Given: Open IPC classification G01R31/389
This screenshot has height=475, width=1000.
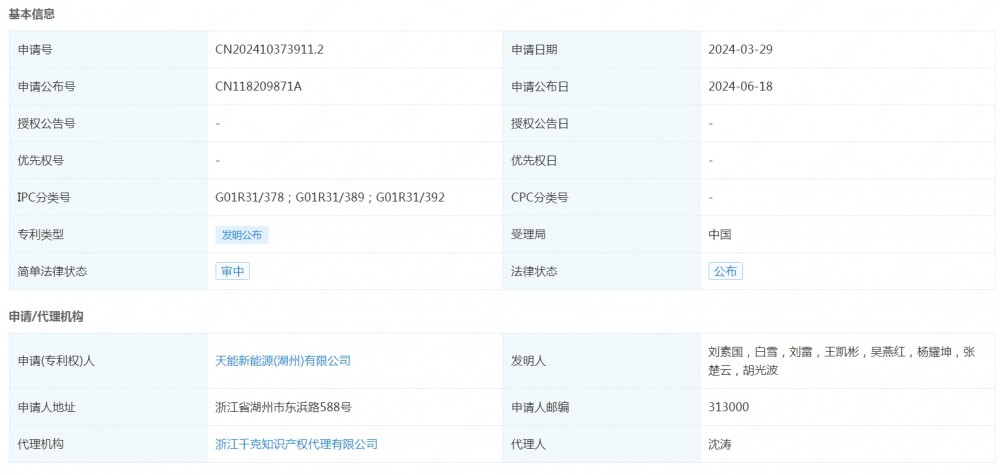Looking at the screenshot, I should 333,198.
